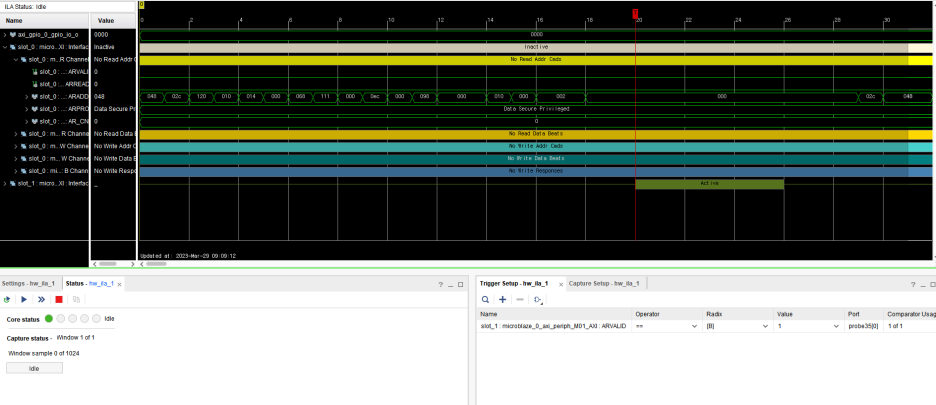Switch to the Capture Setup hw_ila_1 tab
Viewport: 936px width, 405px height.
(604, 284)
